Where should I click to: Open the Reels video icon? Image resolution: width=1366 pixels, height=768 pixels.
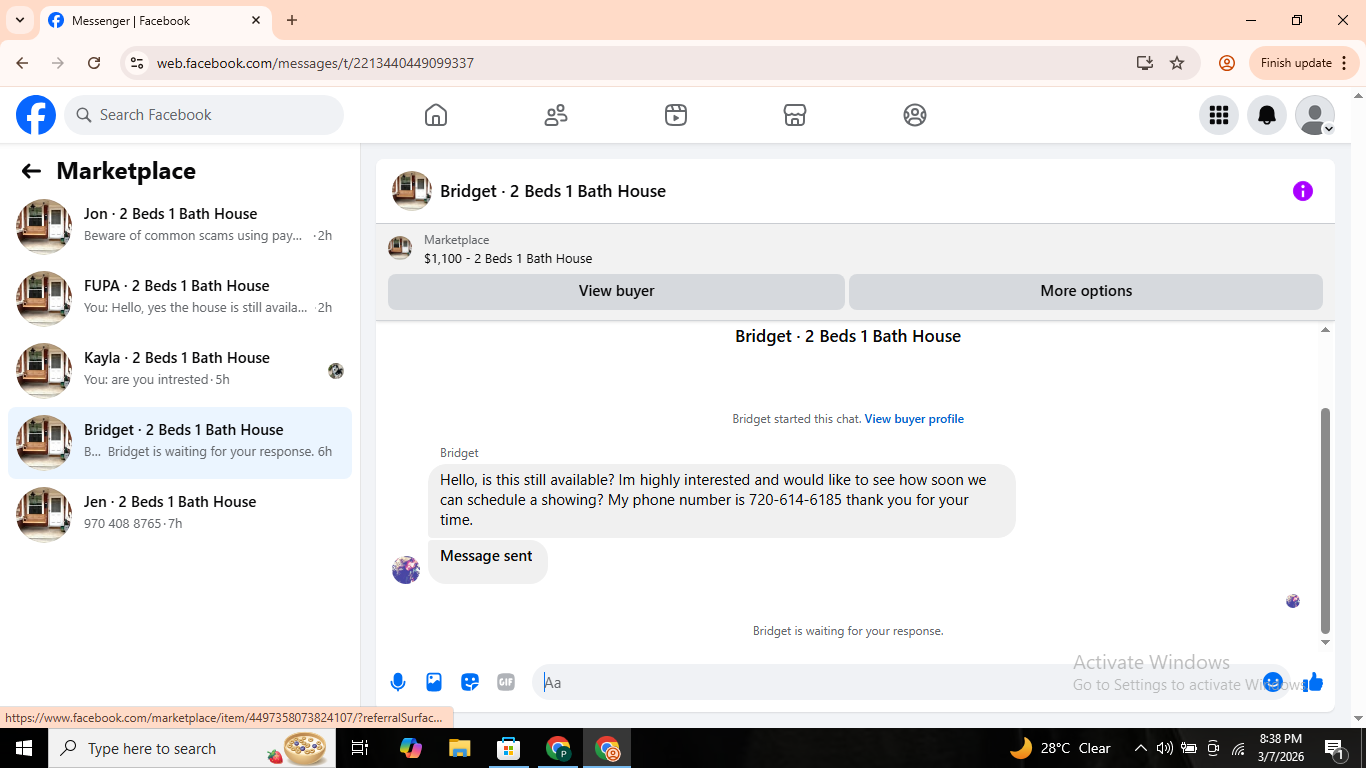tap(676, 115)
